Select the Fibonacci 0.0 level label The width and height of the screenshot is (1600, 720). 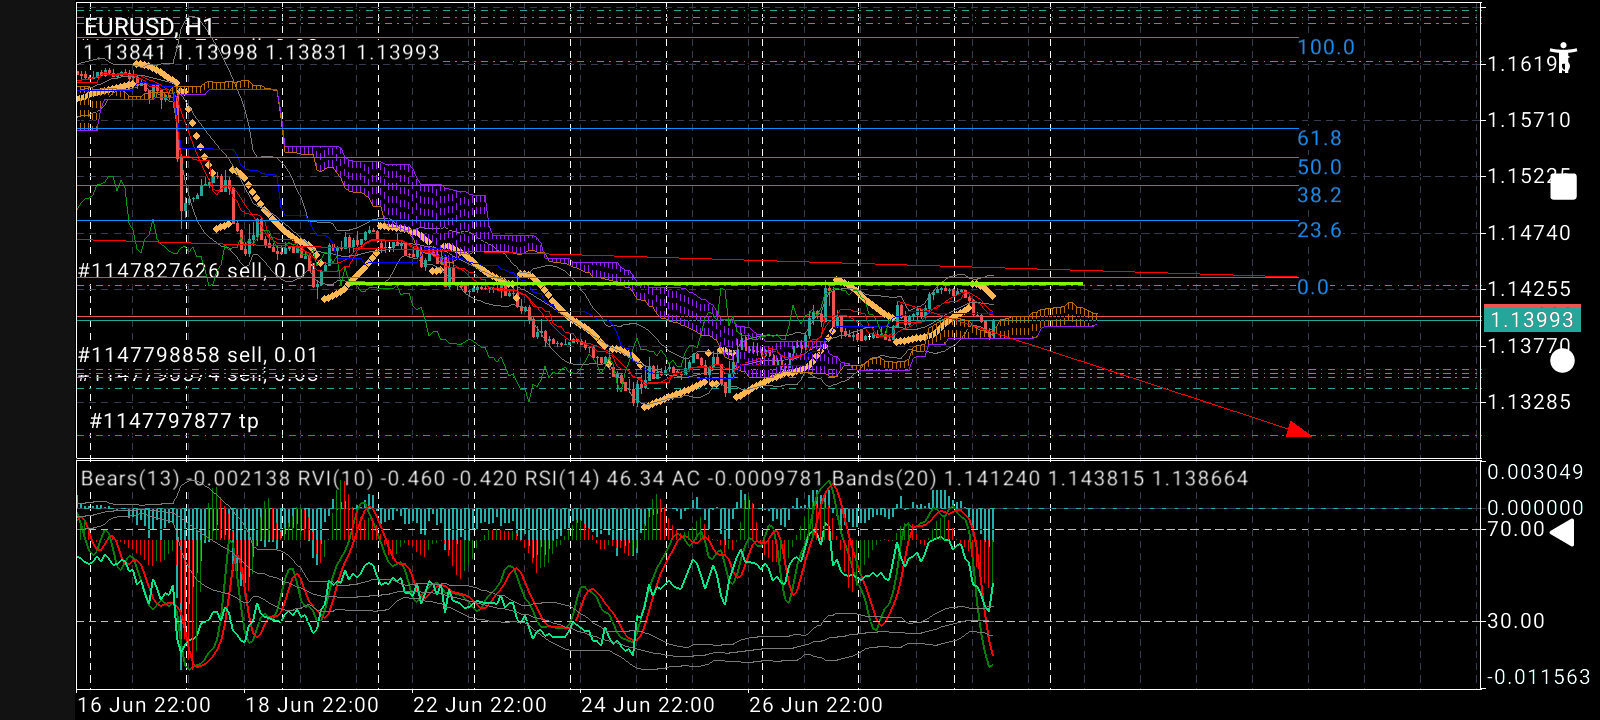[x=1313, y=287]
